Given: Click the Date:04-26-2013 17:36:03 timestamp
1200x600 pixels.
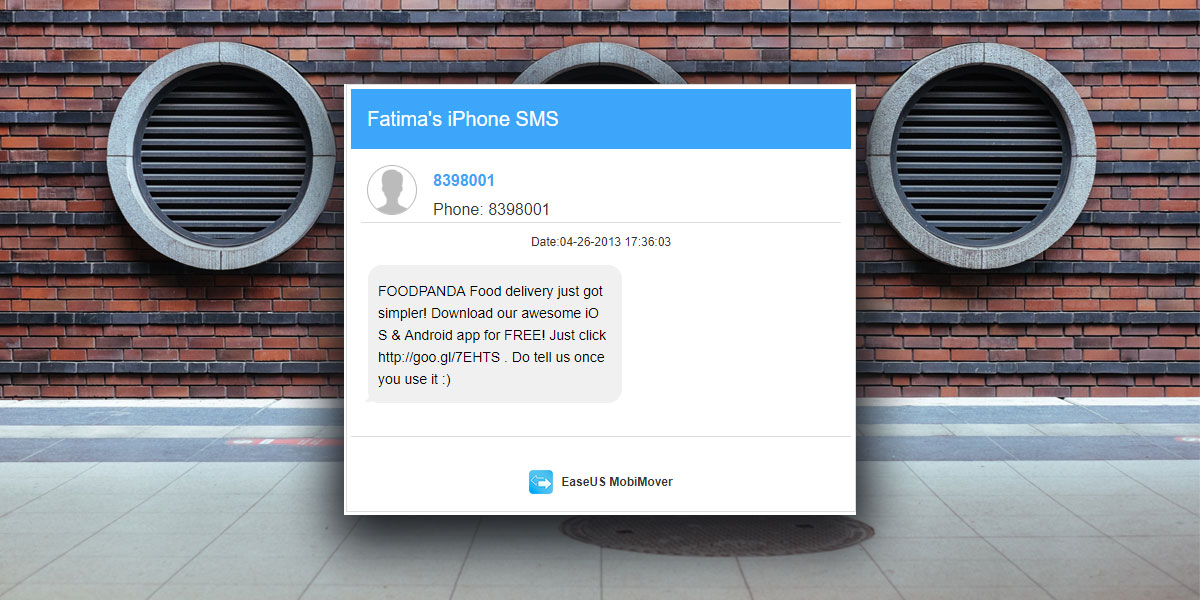Looking at the screenshot, I should coord(600,242).
